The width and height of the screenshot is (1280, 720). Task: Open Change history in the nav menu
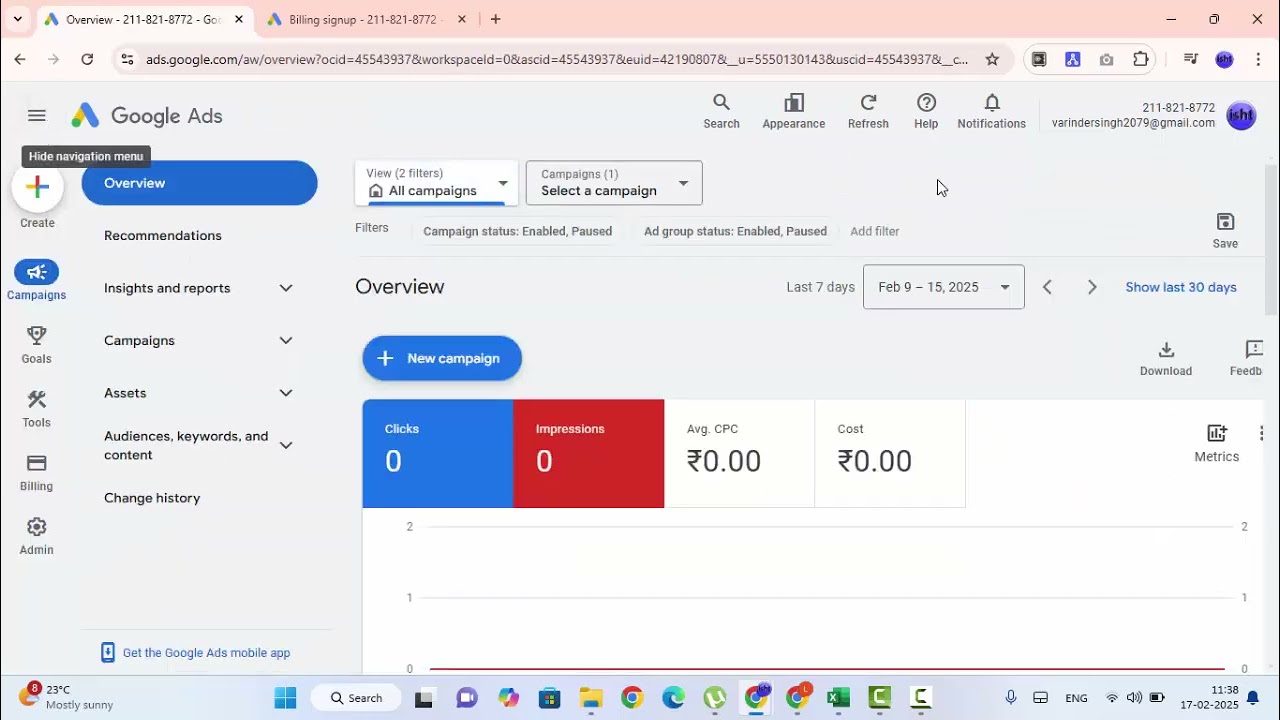152,498
